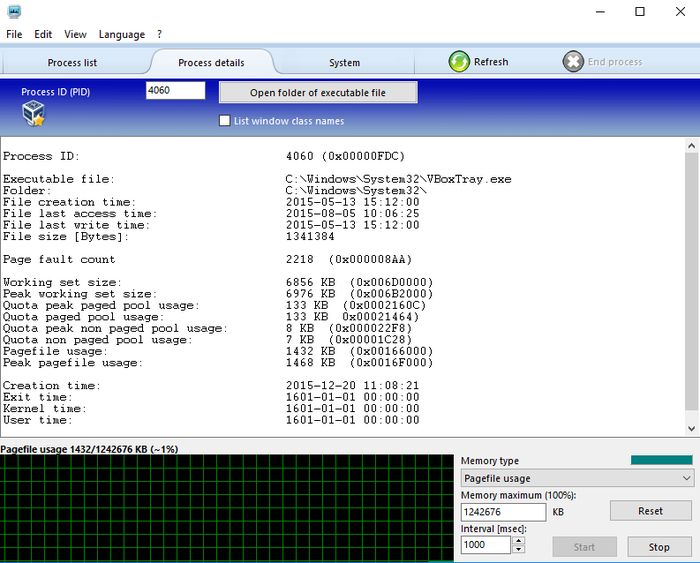Click Open folder of executable file button
The height and width of the screenshot is (563, 700).
(x=318, y=93)
